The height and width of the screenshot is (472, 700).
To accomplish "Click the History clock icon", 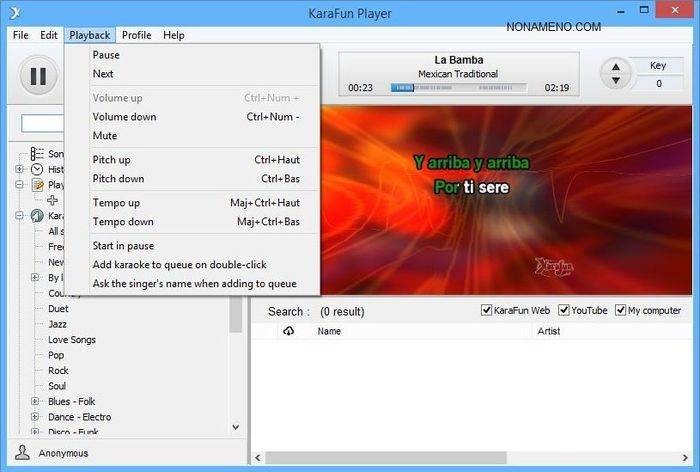I will tap(37, 169).
